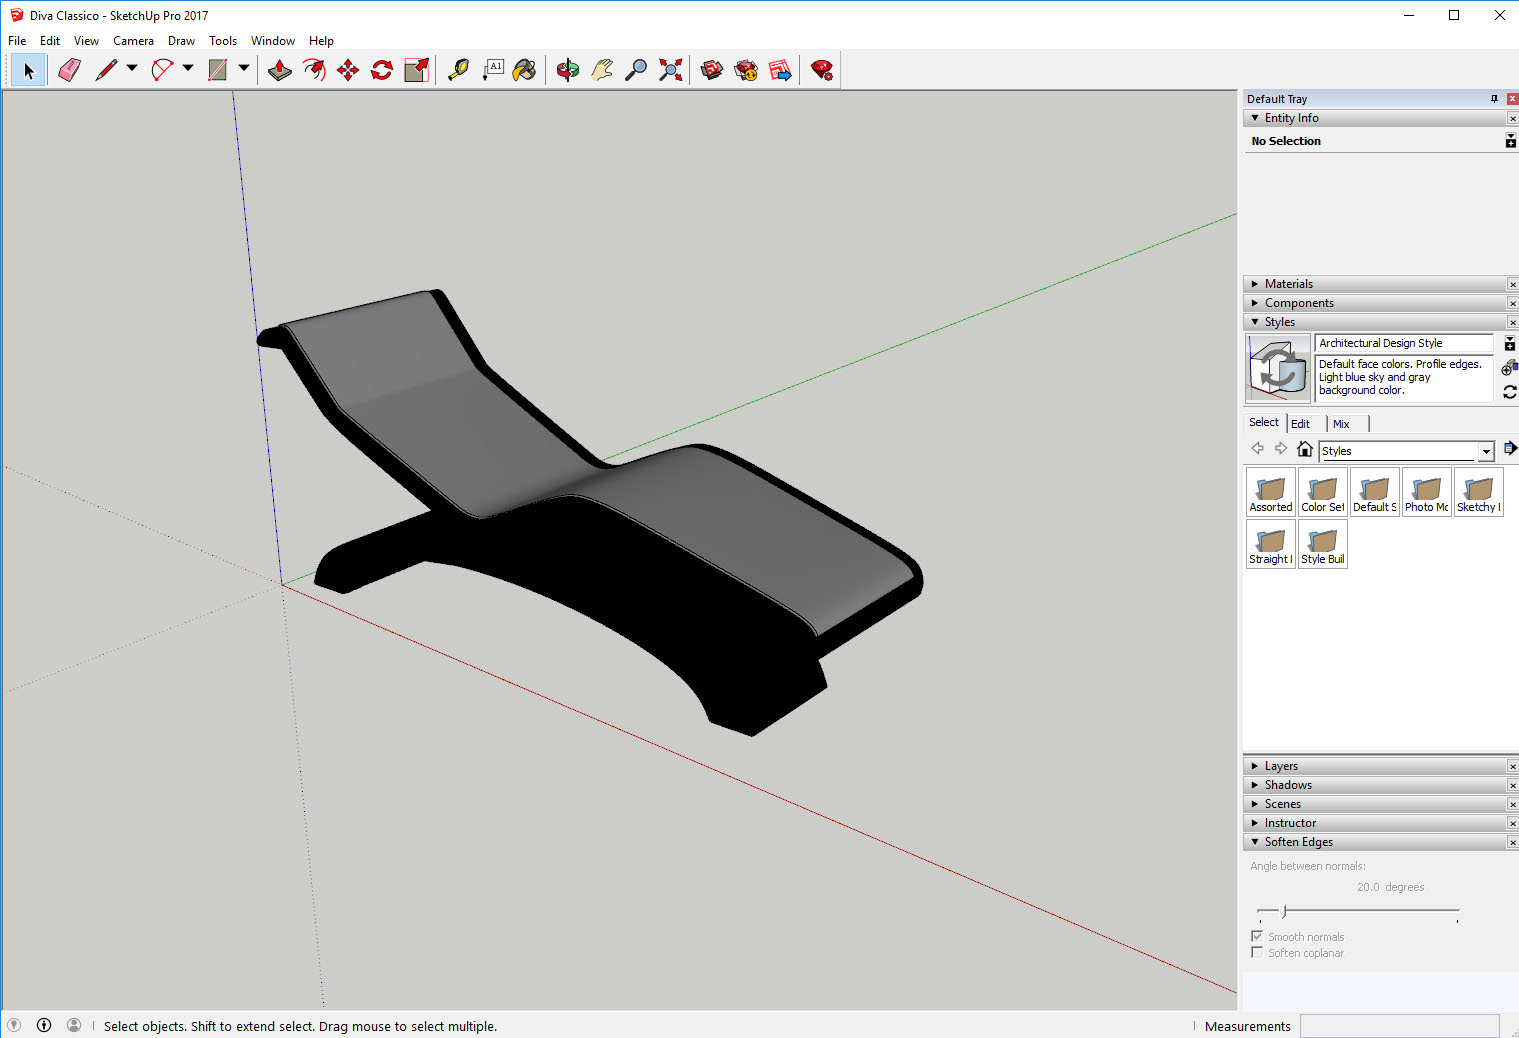Image resolution: width=1519 pixels, height=1038 pixels.
Task: Enable the Soften coplanar checkbox
Action: [x=1257, y=953]
